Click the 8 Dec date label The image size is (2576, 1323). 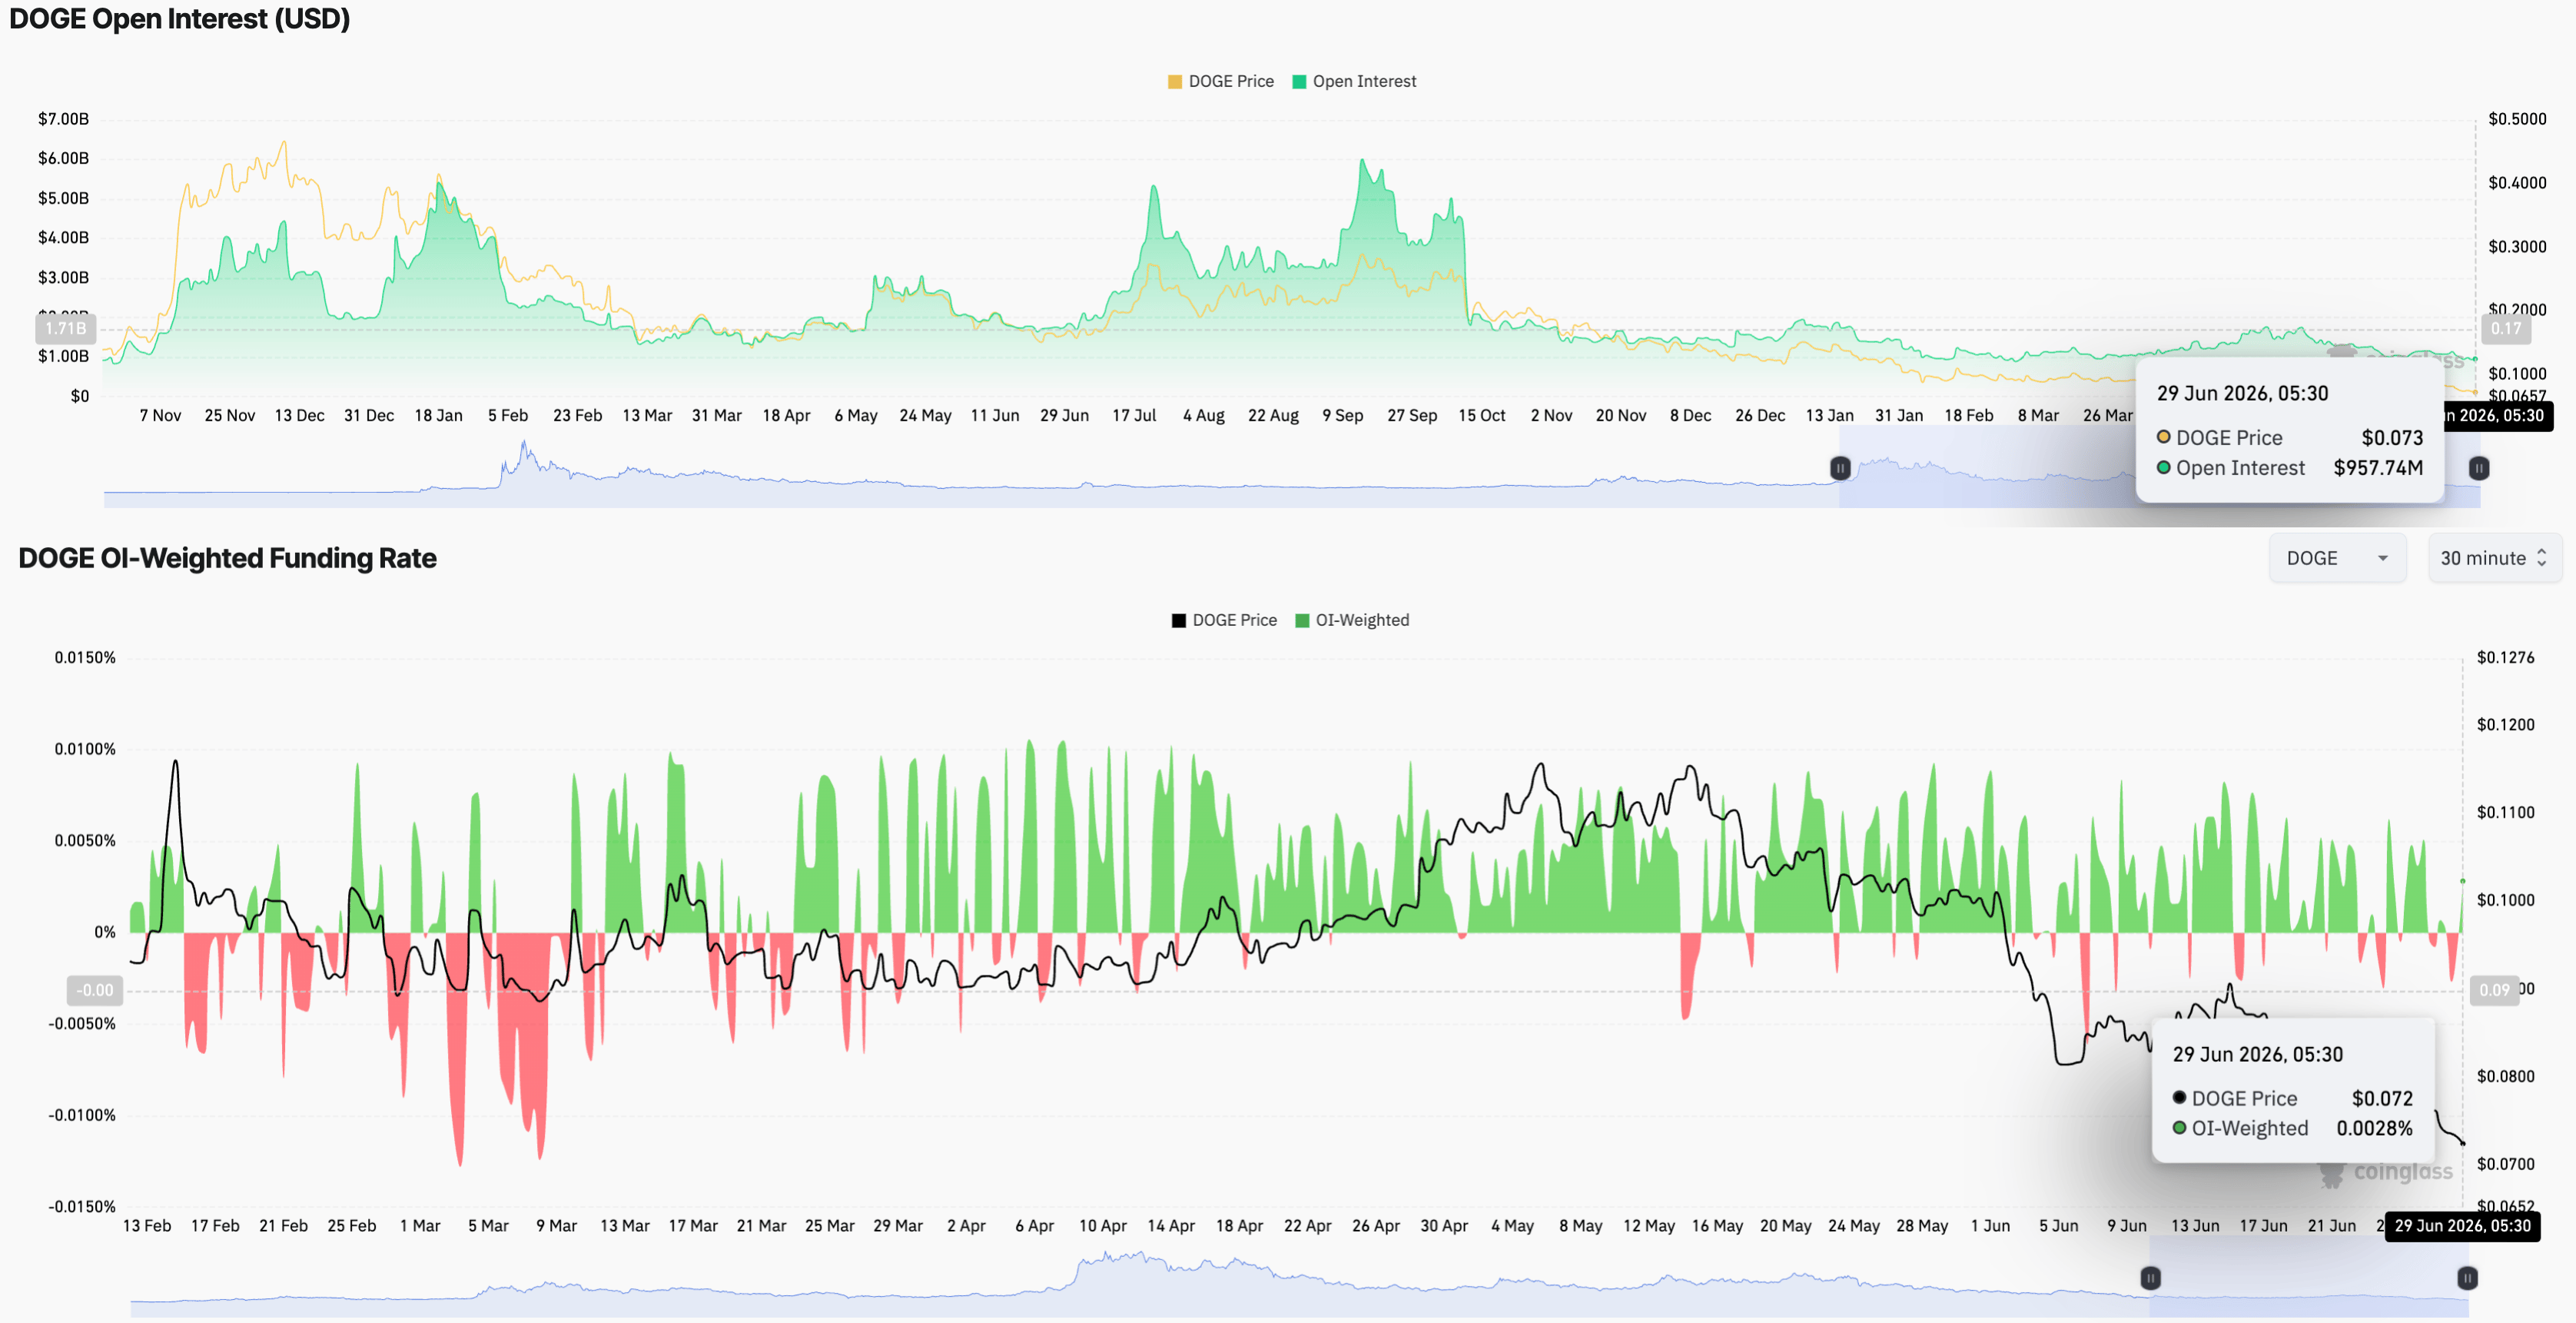click(1690, 416)
